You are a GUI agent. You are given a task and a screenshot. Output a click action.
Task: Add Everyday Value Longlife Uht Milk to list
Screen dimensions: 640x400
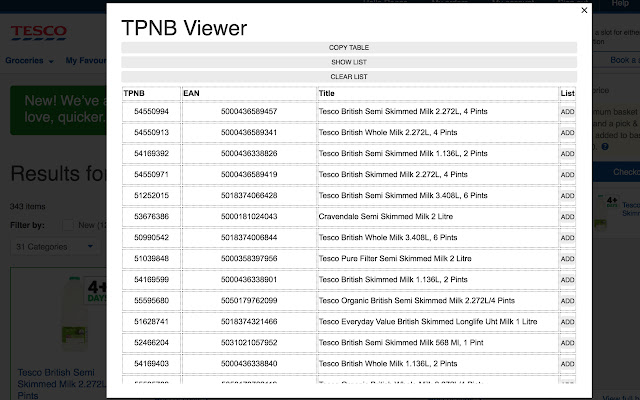tap(567, 322)
